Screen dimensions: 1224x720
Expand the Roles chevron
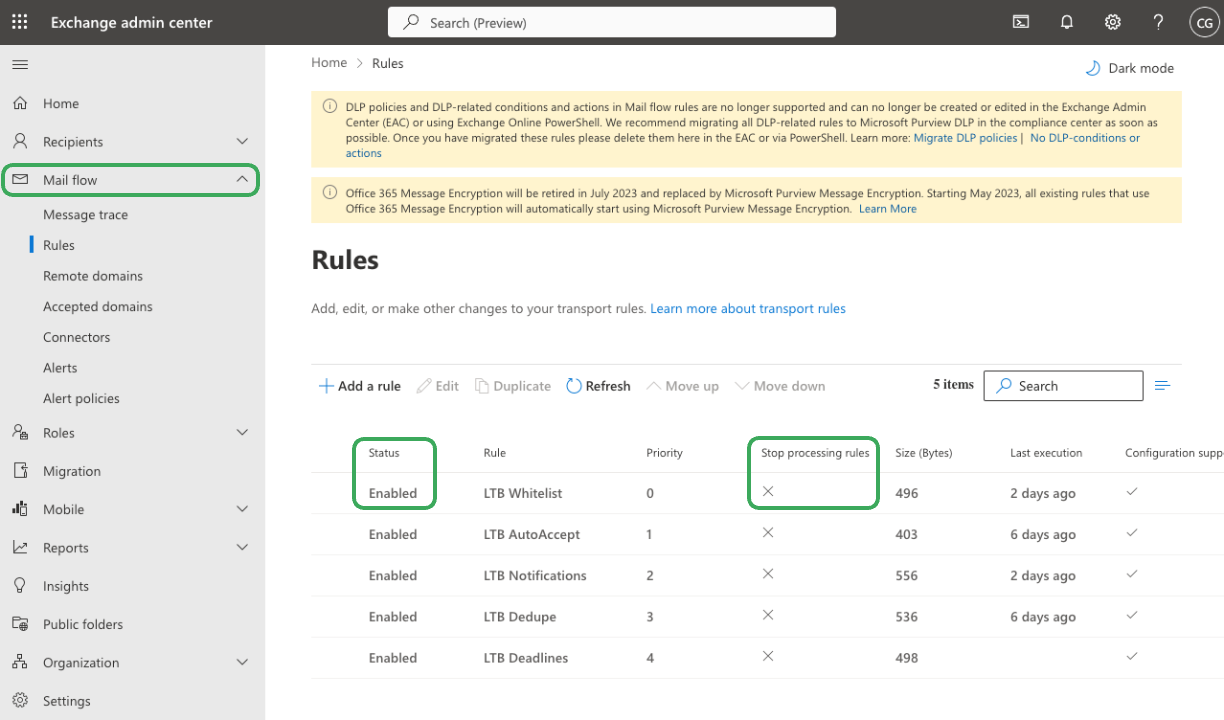tap(242, 433)
